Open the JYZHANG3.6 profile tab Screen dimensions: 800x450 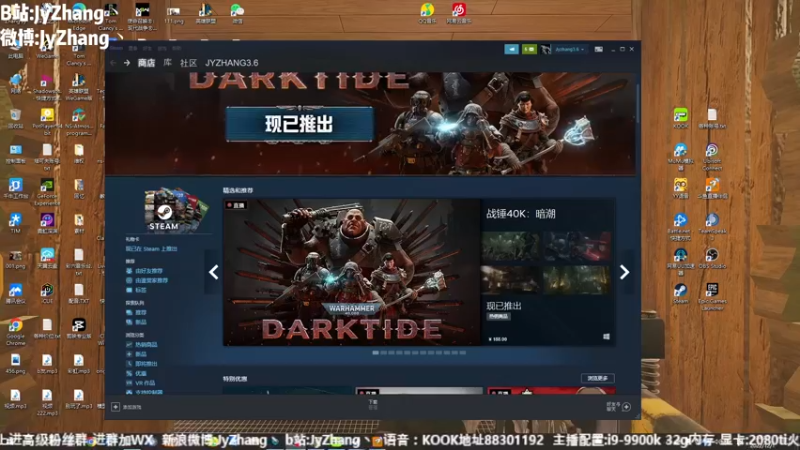coord(232,63)
